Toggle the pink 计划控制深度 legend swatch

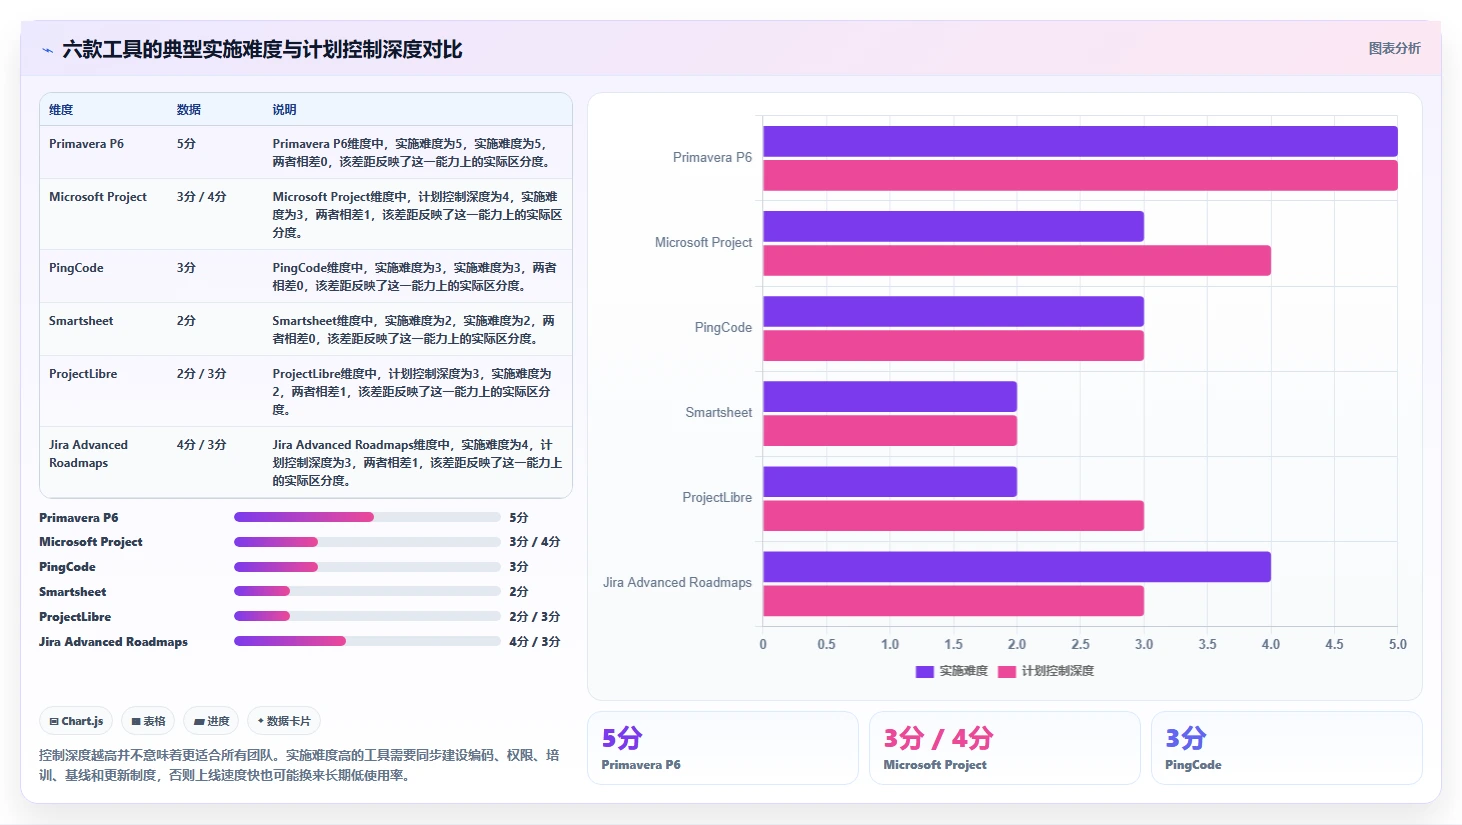click(1006, 671)
